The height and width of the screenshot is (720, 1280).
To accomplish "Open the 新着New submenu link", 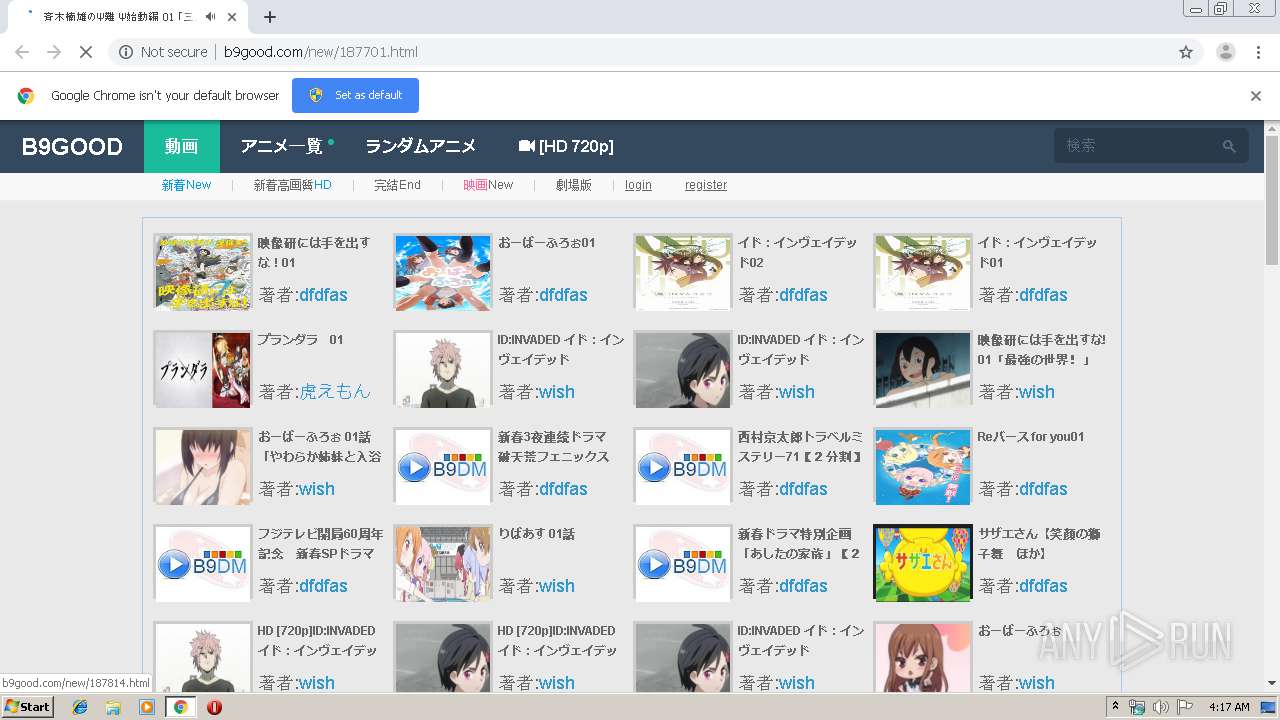I will point(187,185).
